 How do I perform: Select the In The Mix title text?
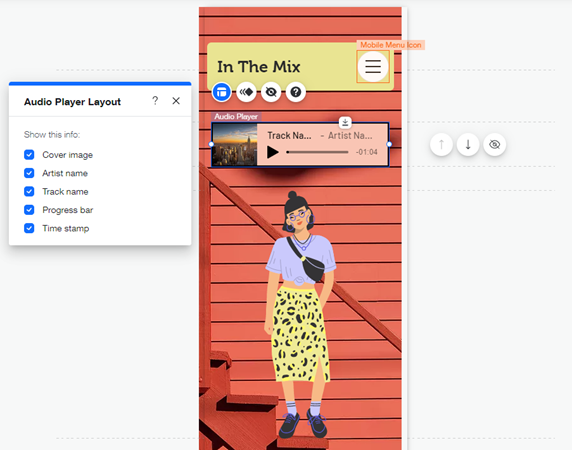click(259, 67)
